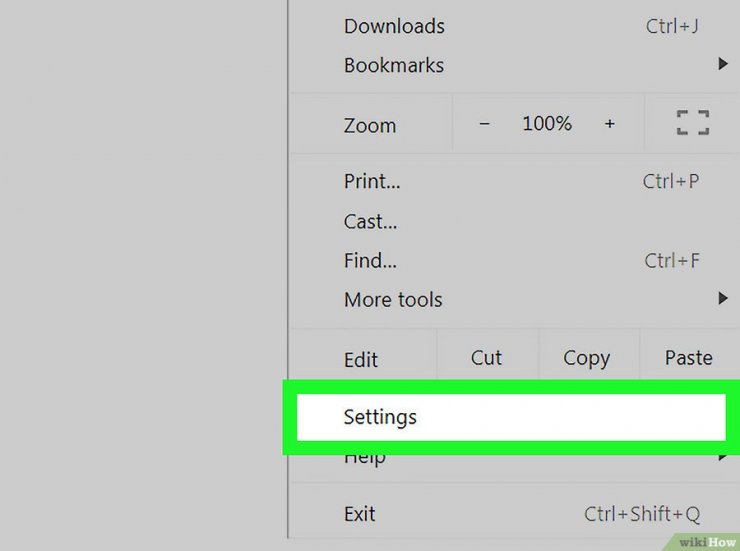Image resolution: width=740 pixels, height=551 pixels.
Task: Click the Zoom label in menu
Action: [x=370, y=125]
